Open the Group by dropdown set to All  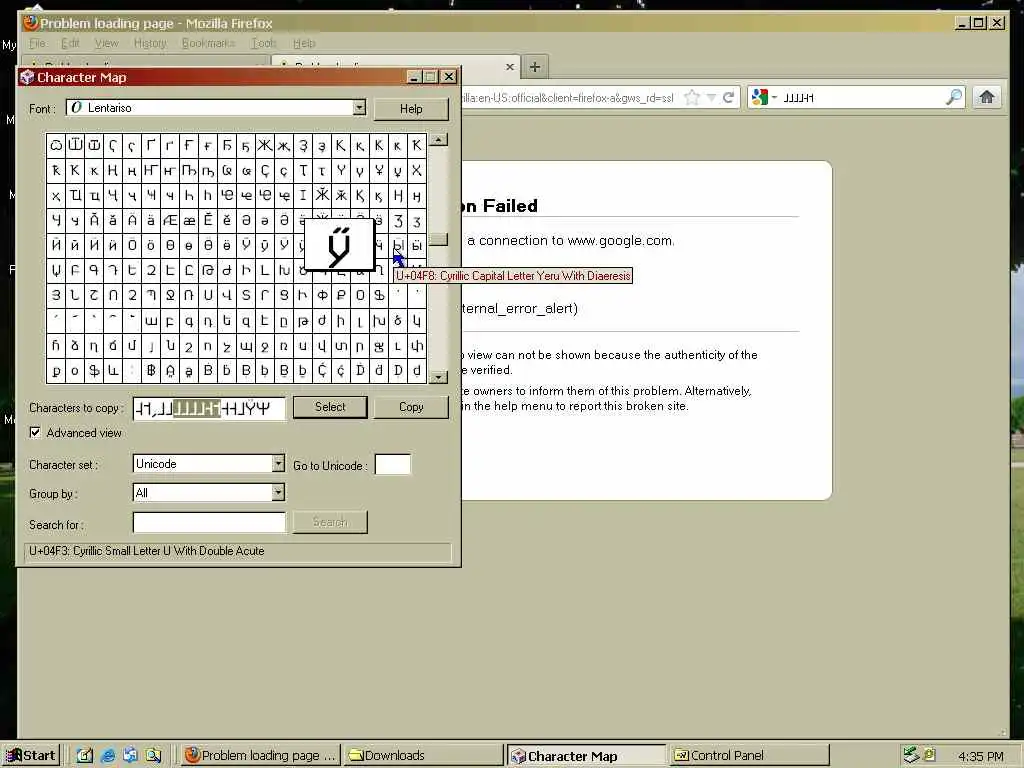point(278,492)
